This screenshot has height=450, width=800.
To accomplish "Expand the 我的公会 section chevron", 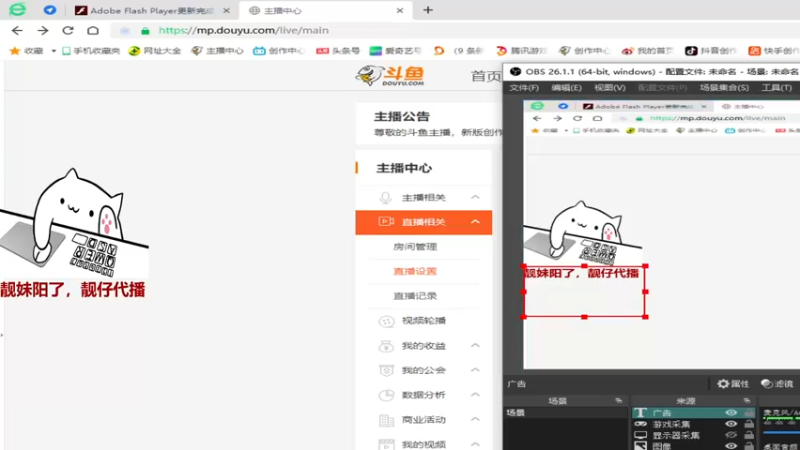I will point(475,370).
